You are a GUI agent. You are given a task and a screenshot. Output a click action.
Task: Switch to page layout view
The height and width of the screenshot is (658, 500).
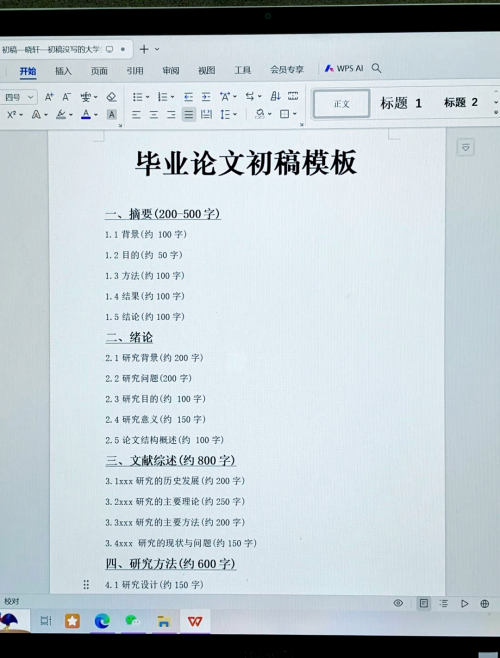(x=424, y=603)
